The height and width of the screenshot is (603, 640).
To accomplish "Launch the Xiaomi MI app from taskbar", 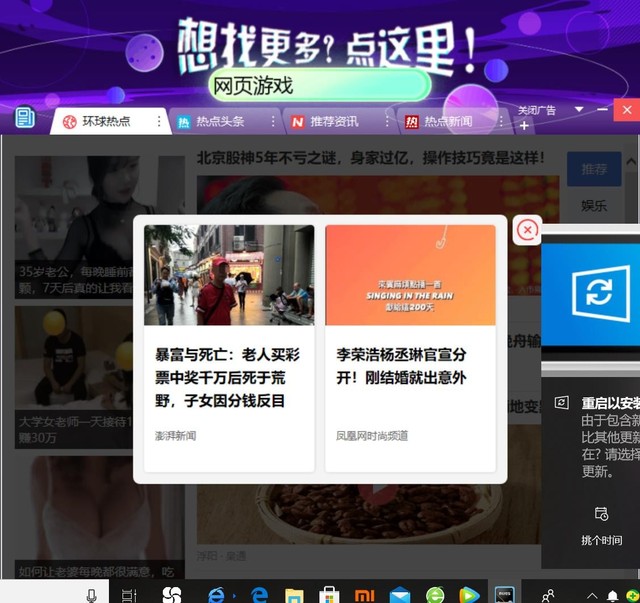I will tap(366, 595).
